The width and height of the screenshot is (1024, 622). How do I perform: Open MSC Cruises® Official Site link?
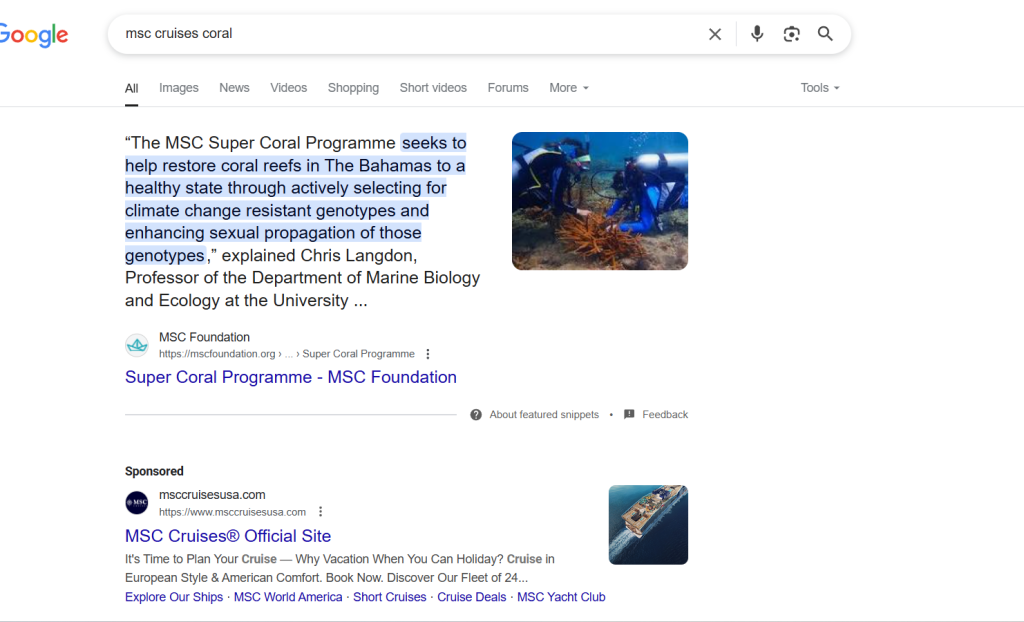click(228, 536)
